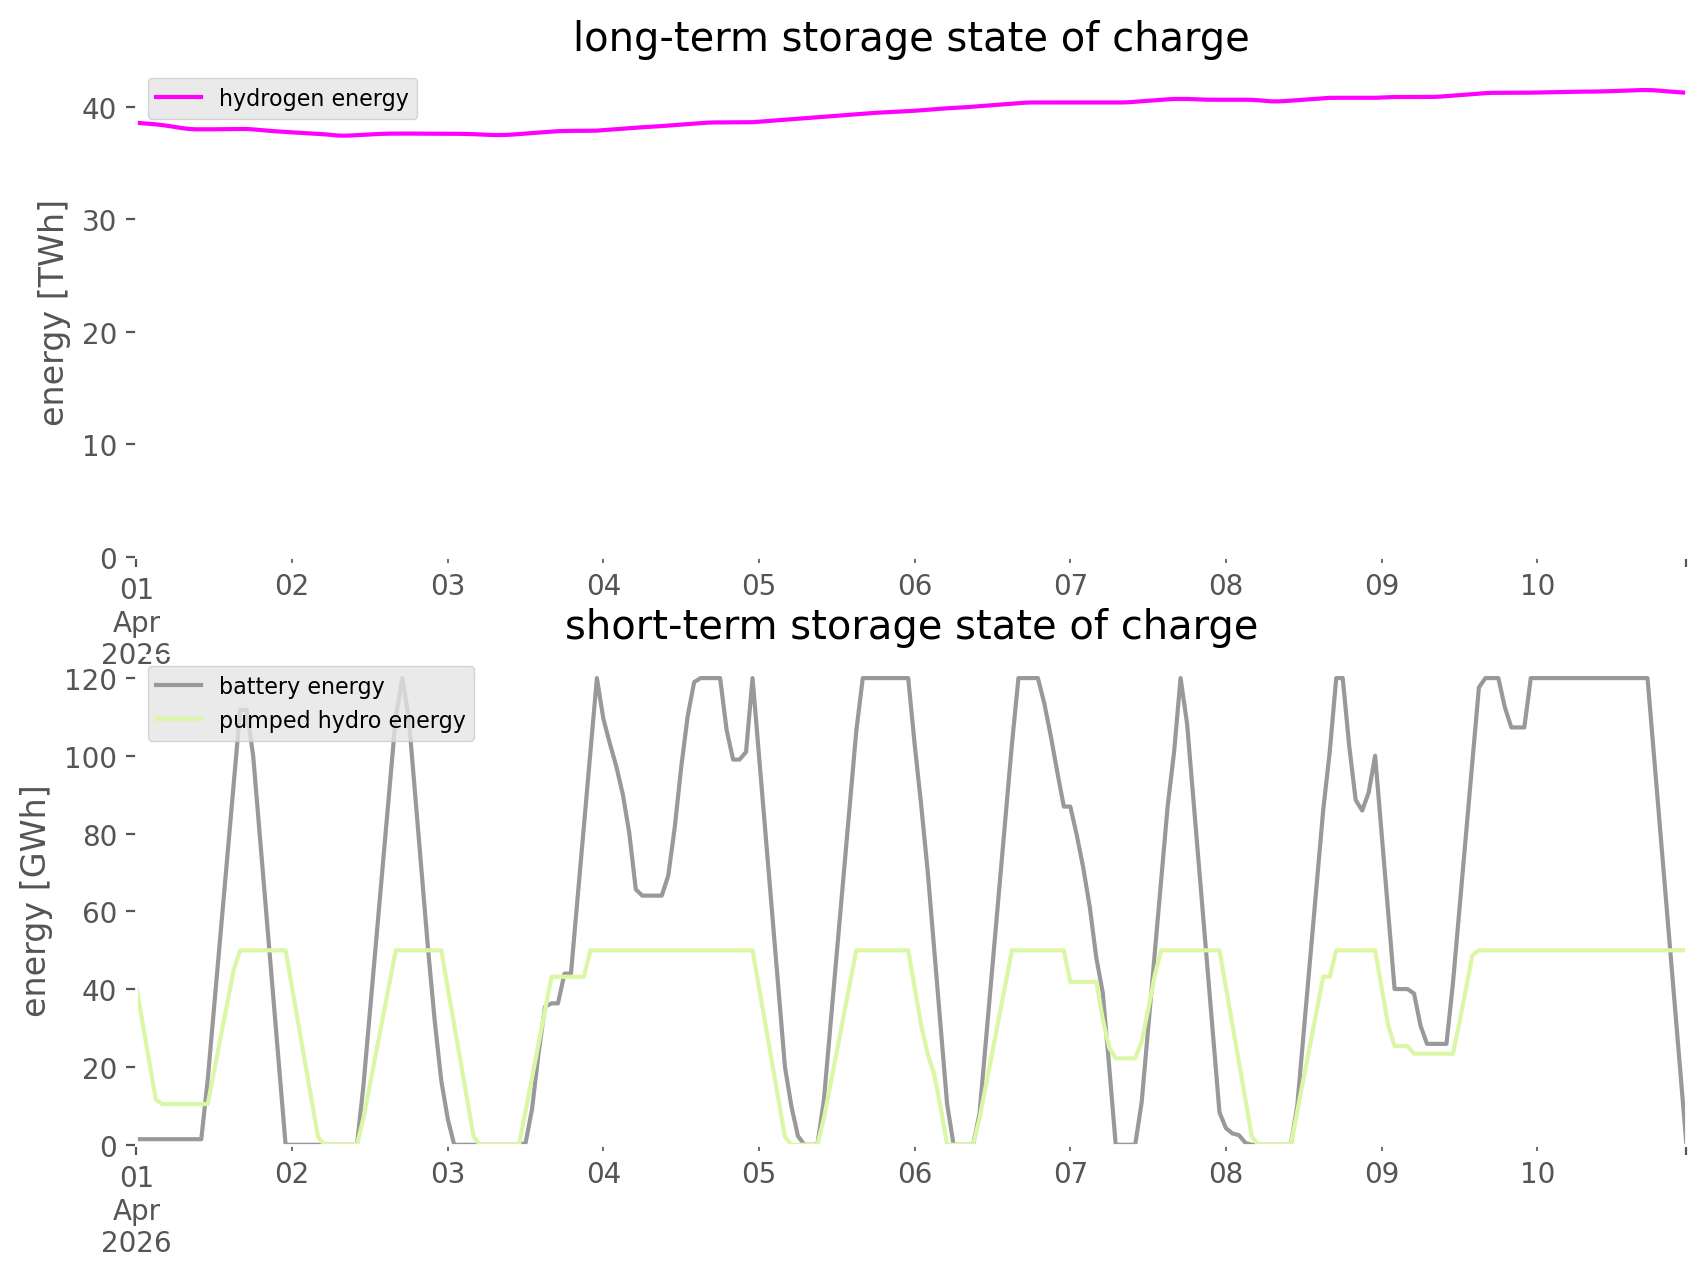Viewport: 1706px width, 1277px height.
Task: Click the 20 tick on the TWh axis
Action: point(99,333)
